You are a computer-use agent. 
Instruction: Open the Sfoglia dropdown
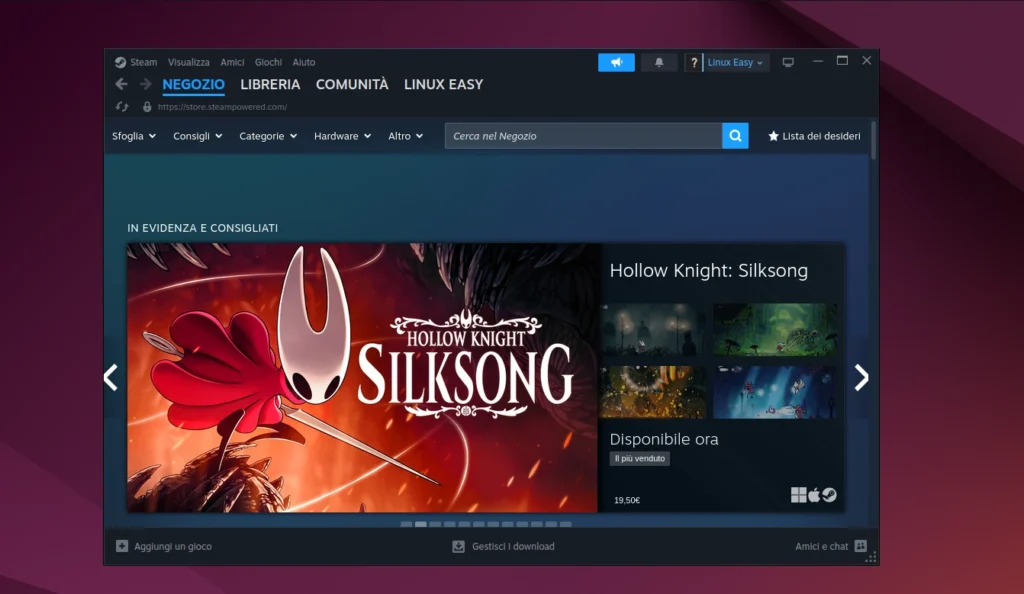coord(133,136)
